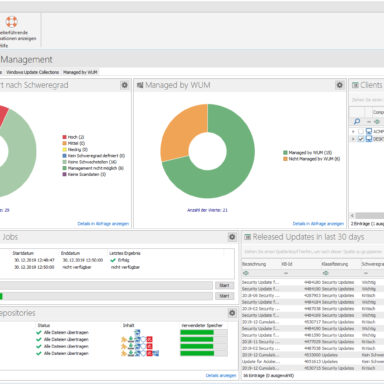Sort by Bezeichnung column header
Viewport: 384px width, 384px height.
point(261,264)
